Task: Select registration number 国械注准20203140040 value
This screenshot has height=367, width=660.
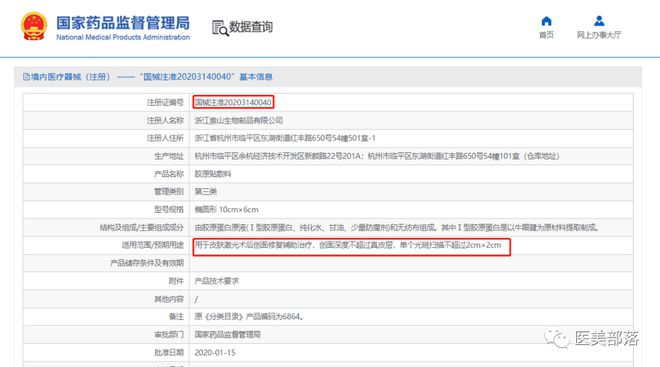Action: coord(233,102)
